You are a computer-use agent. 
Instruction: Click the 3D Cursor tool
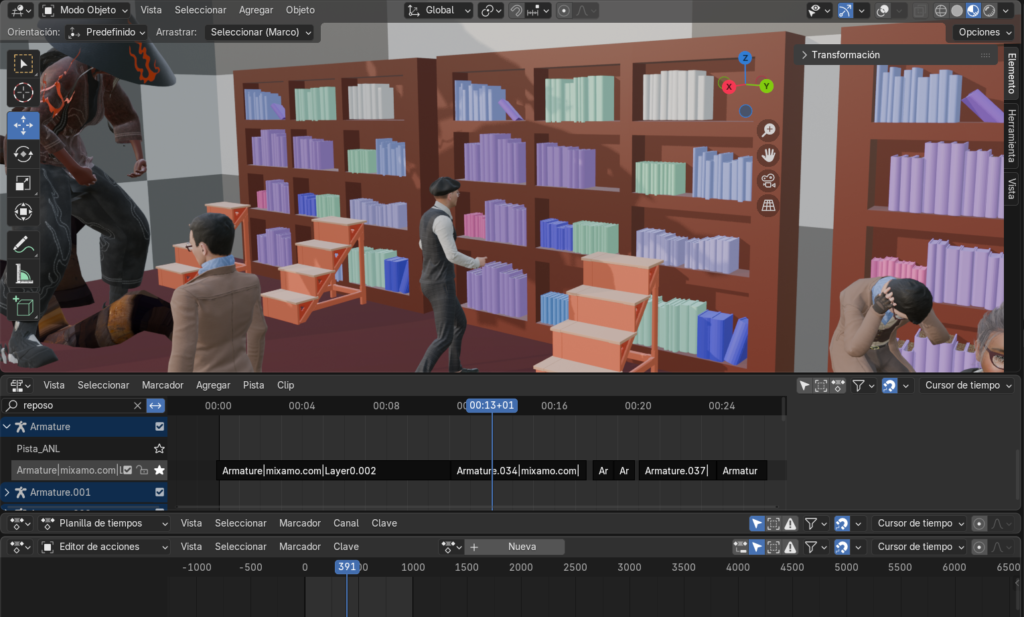23,93
